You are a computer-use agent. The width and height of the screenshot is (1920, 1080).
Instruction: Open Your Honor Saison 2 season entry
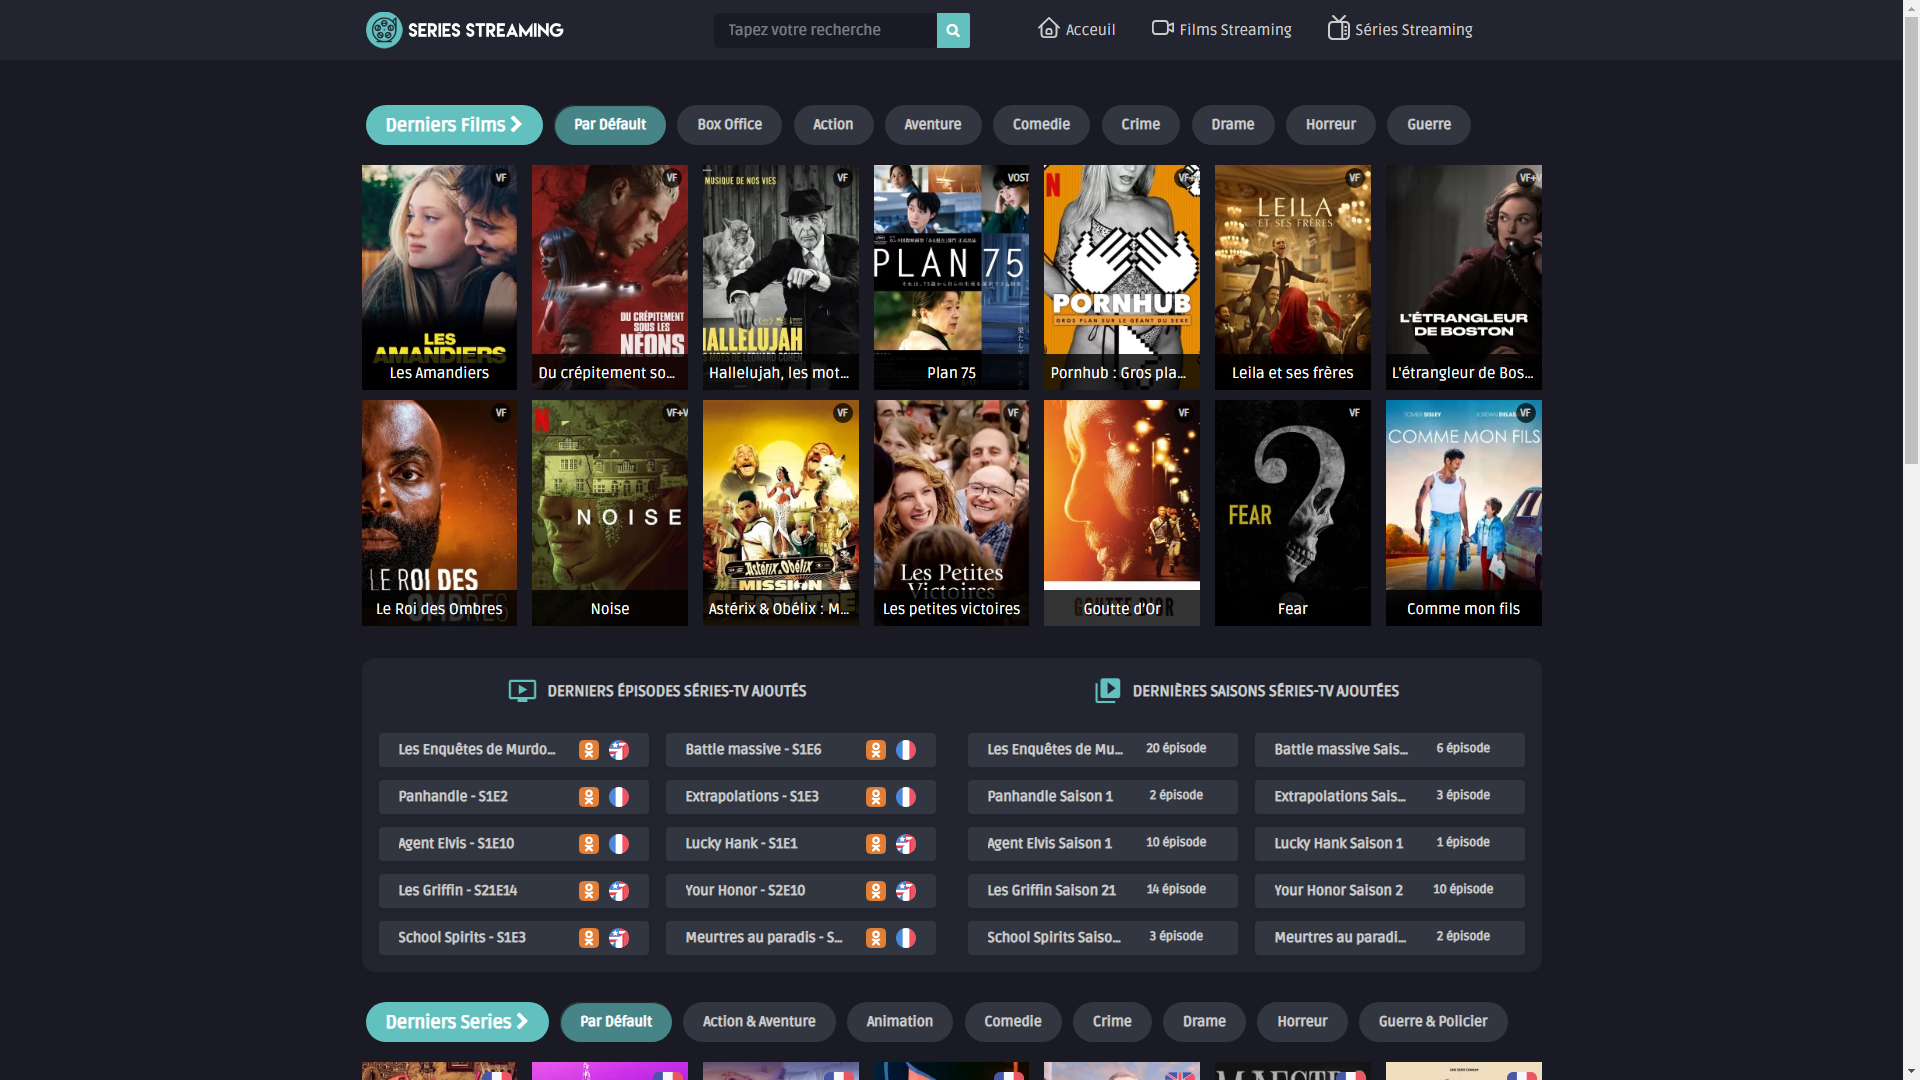pyautogui.click(x=1390, y=891)
